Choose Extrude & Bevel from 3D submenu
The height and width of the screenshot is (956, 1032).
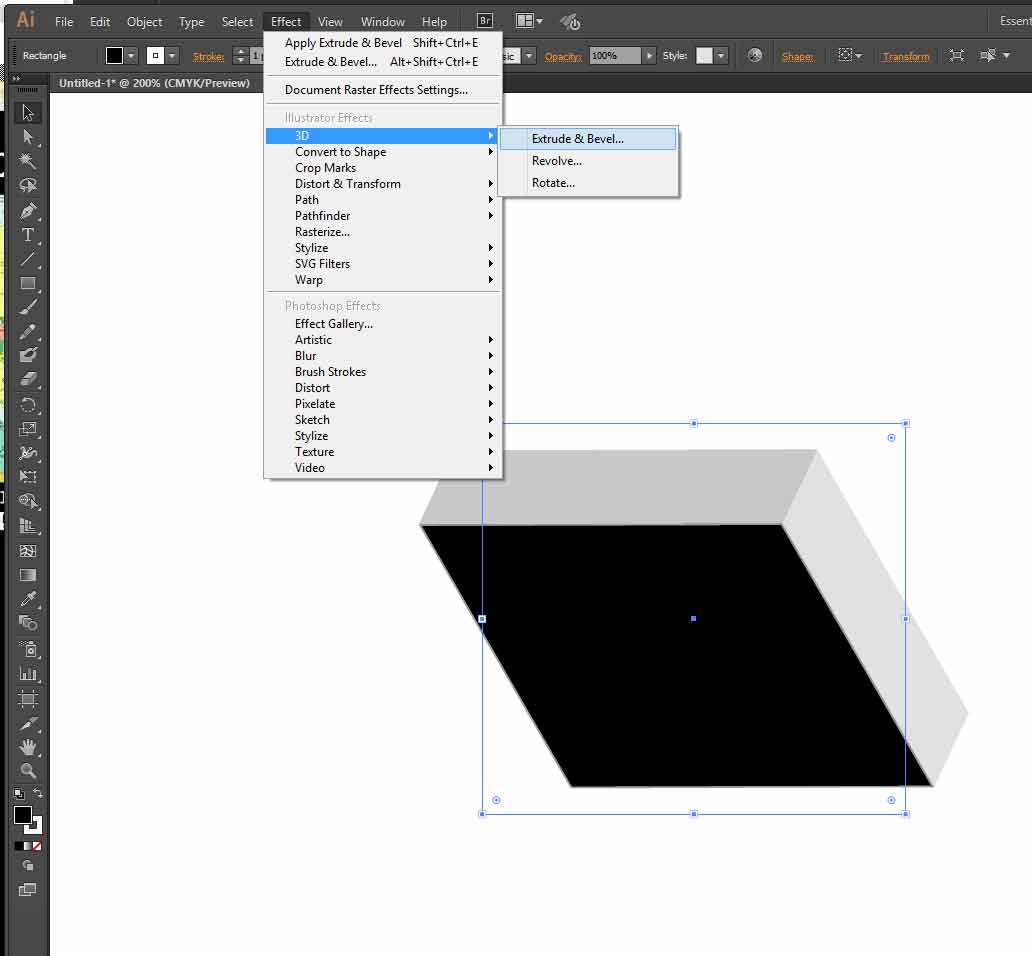tap(578, 139)
